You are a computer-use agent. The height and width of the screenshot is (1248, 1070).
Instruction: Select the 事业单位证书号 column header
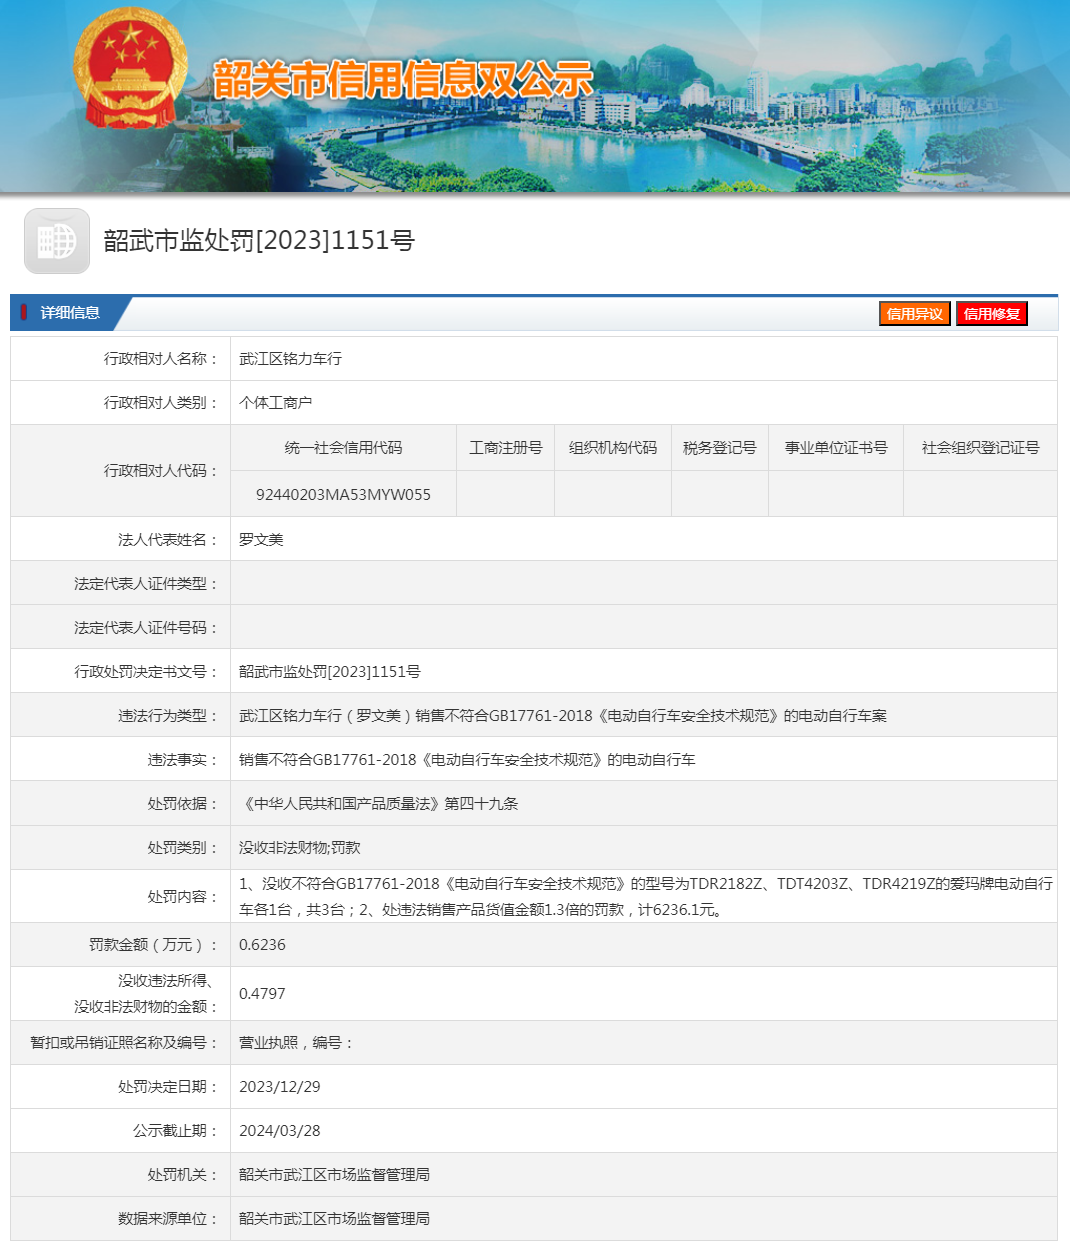coord(835,448)
